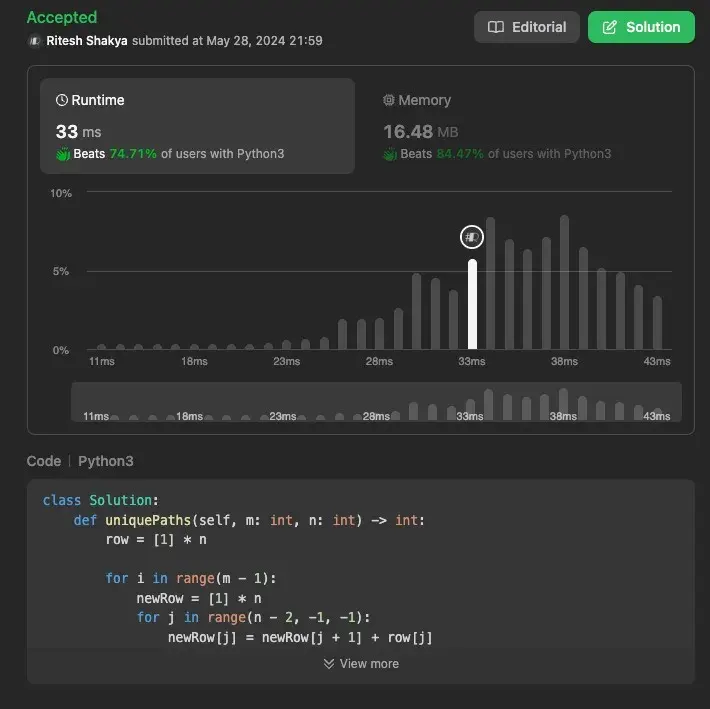Viewport: 710px width, 709px height.
Task: Click the chip icon beside Memory
Action: pyautogui.click(x=389, y=100)
